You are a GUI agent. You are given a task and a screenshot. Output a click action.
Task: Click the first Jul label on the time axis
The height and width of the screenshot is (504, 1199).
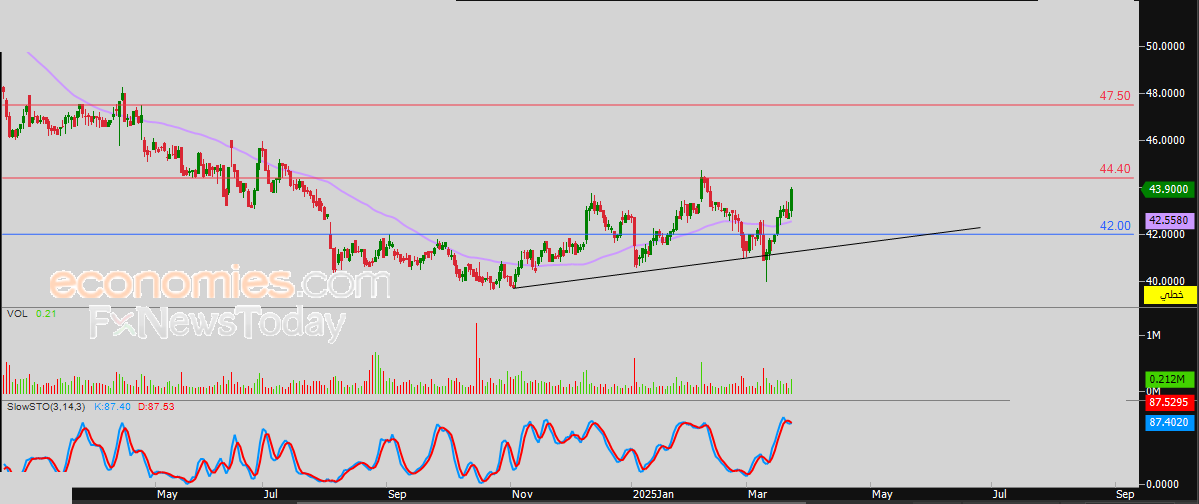click(x=271, y=495)
